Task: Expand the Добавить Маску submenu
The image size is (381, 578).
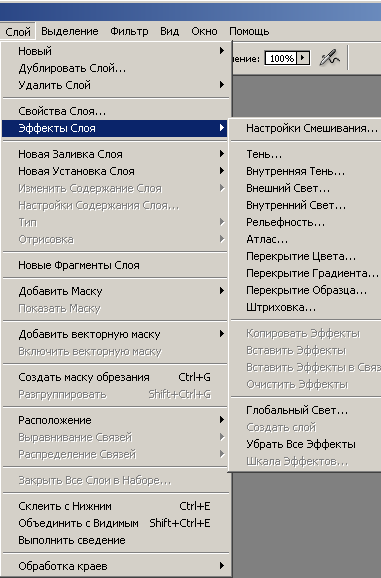Action: [115, 291]
